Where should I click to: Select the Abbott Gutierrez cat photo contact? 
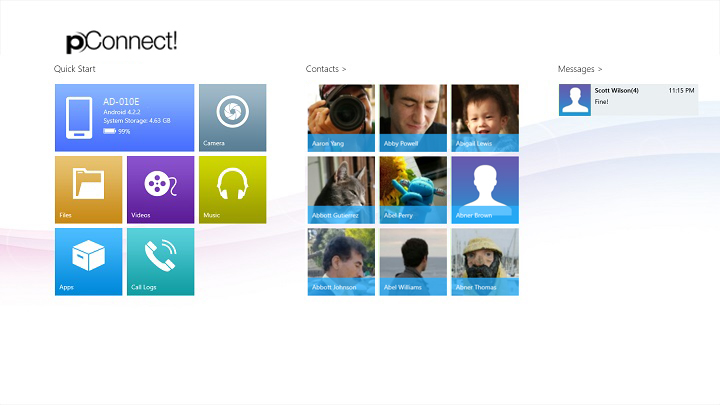coord(341,190)
